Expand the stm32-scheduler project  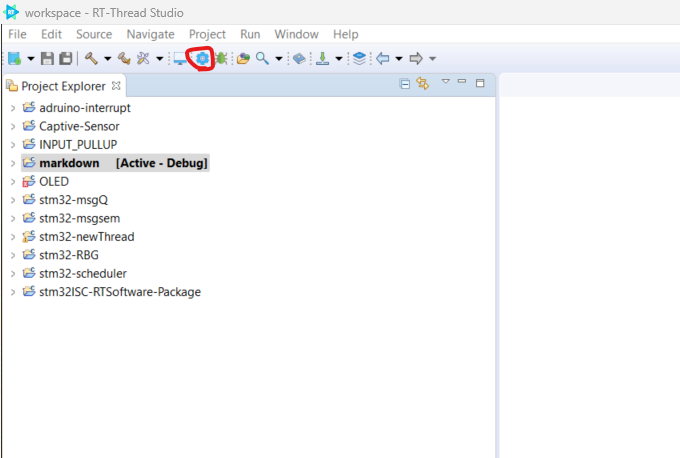[x=11, y=273]
